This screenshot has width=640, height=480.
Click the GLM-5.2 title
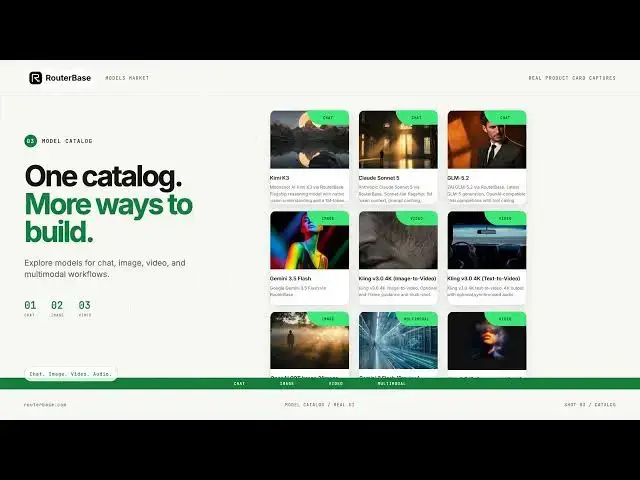coord(458,178)
